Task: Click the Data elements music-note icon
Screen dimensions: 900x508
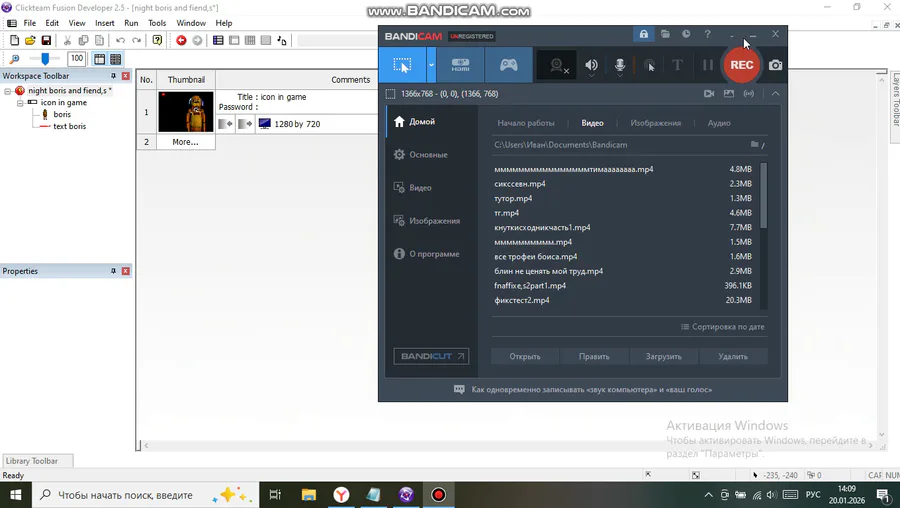Action: click(281, 40)
